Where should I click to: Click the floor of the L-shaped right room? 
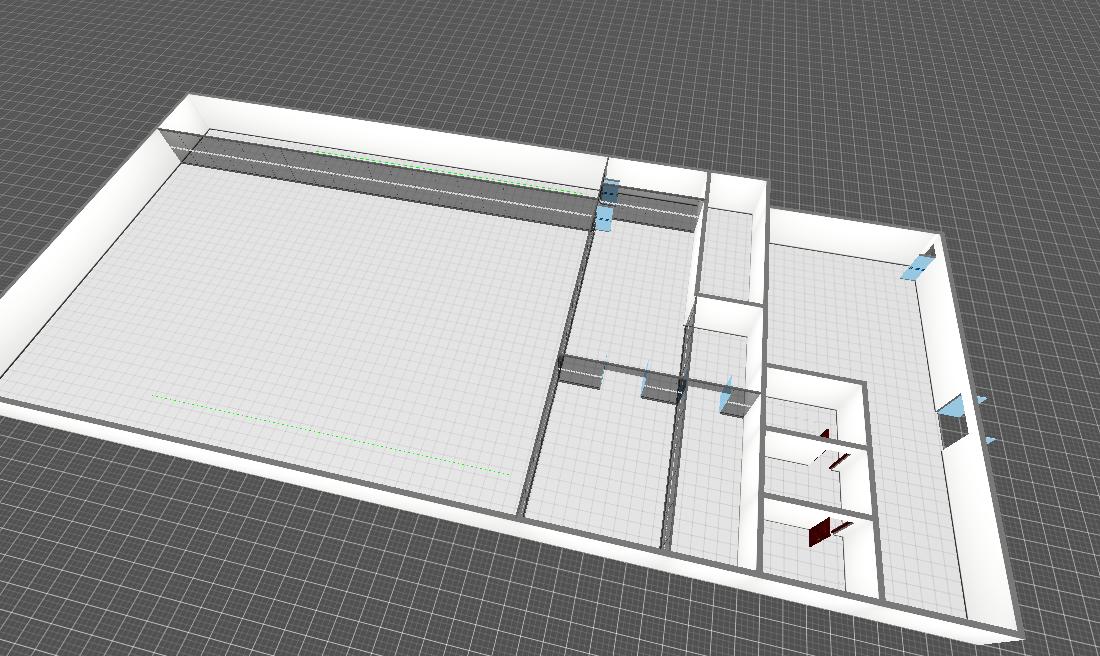[x=850, y=320]
